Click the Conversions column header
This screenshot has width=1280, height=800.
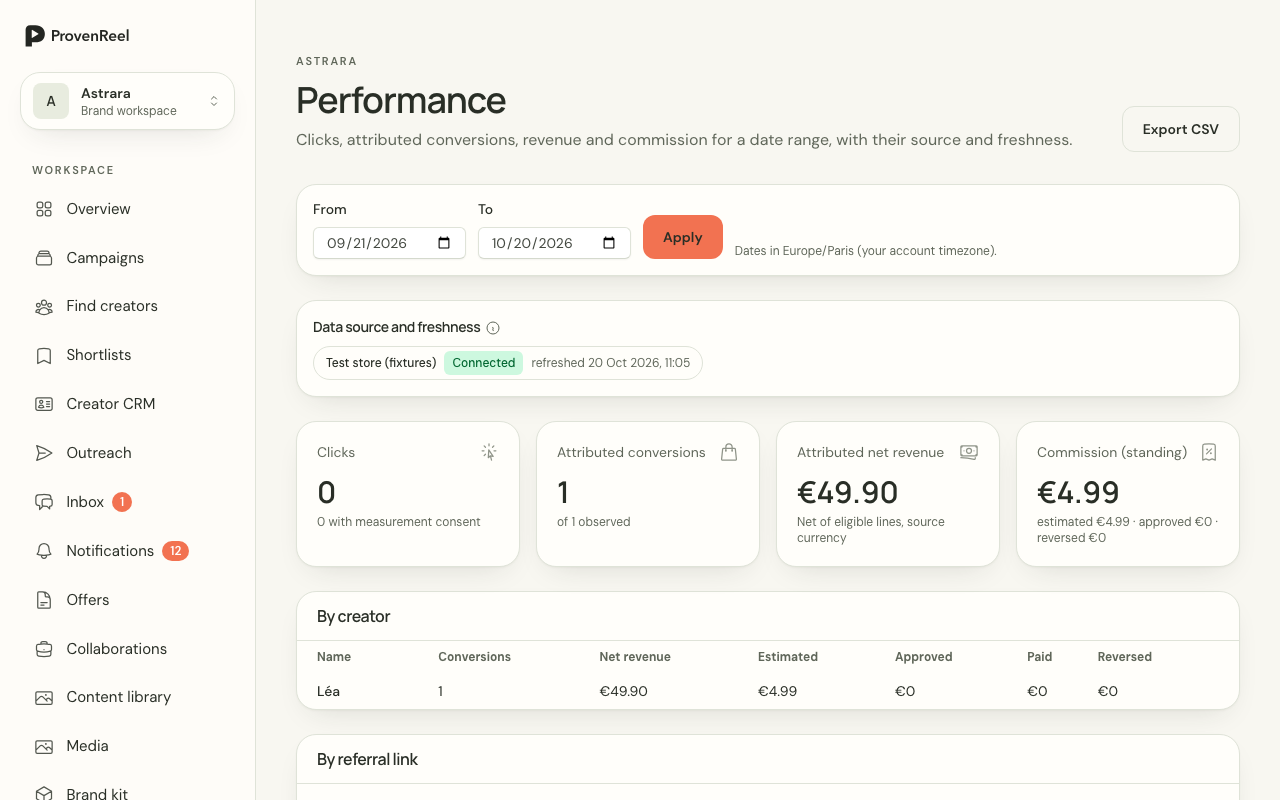474,657
